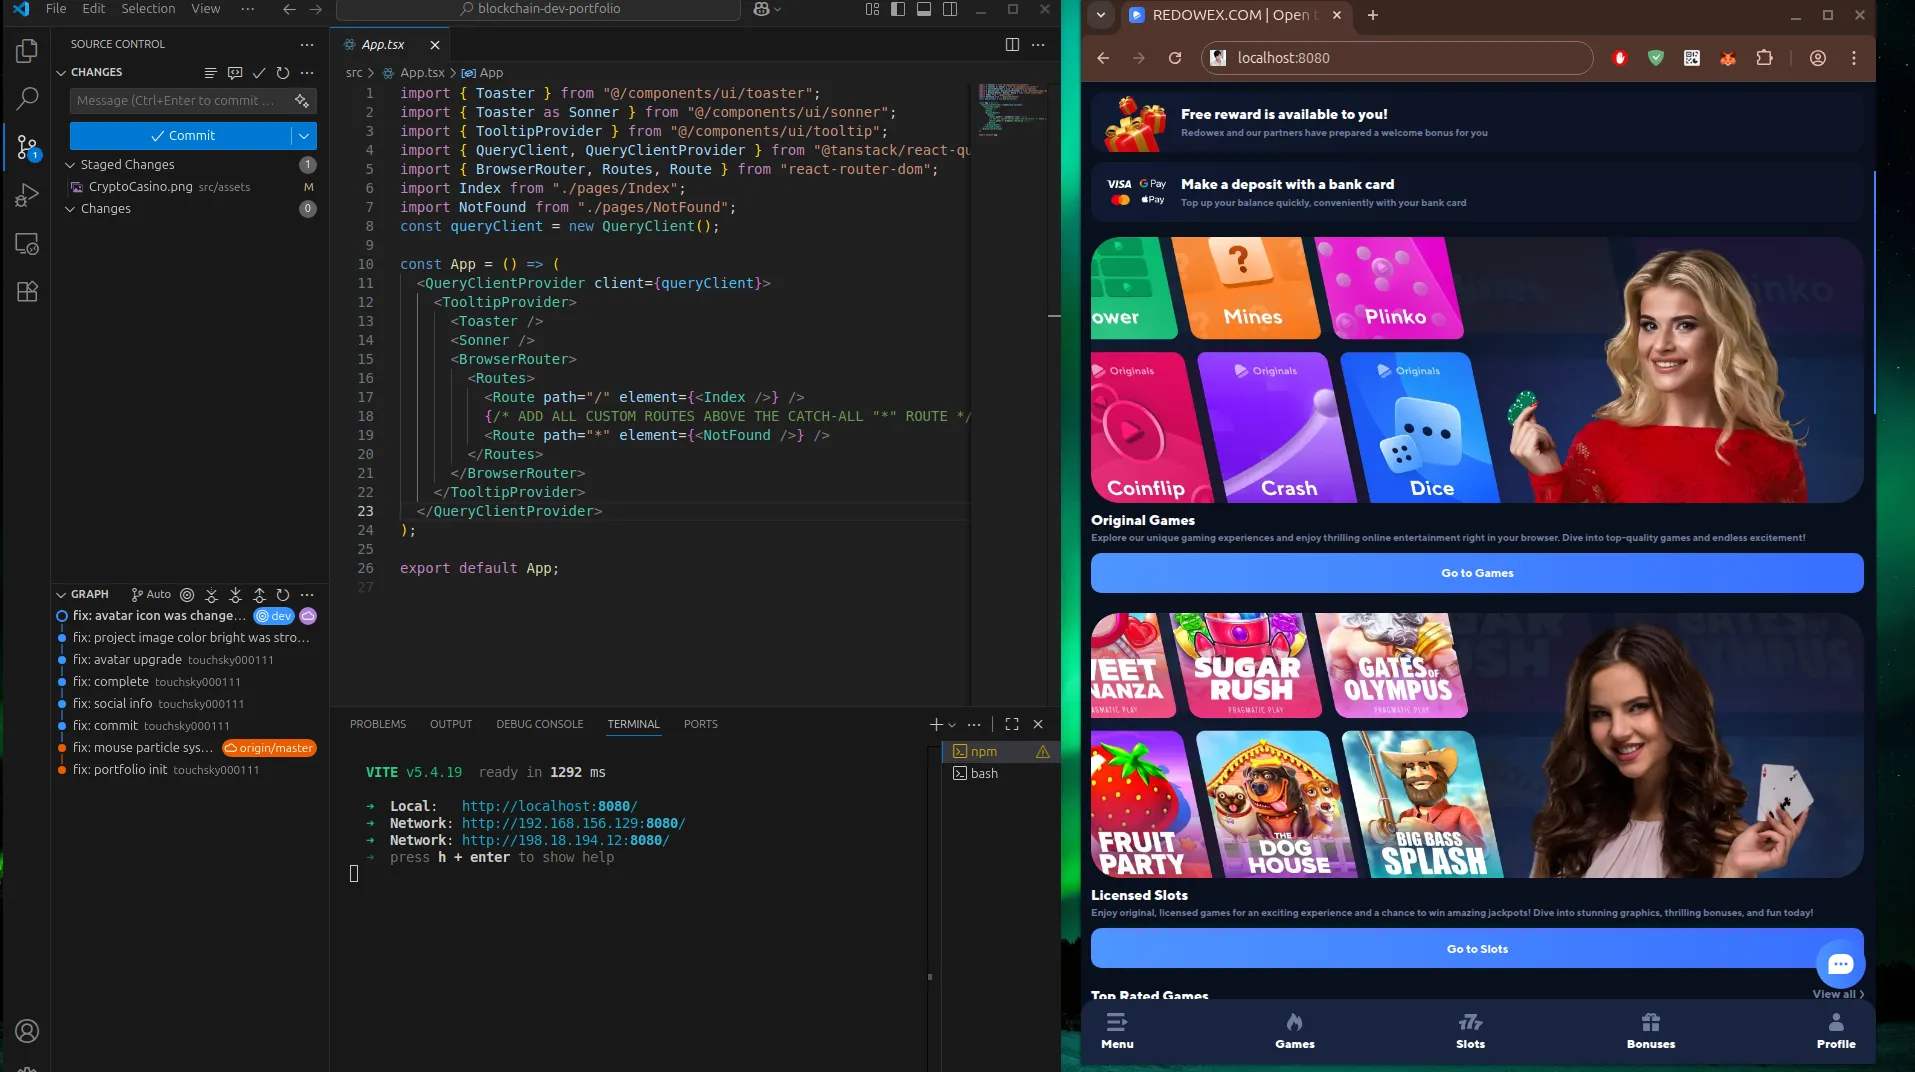This screenshot has height=1072, width=1915.
Task: Switch to the Problems panel tab
Action: (377, 724)
